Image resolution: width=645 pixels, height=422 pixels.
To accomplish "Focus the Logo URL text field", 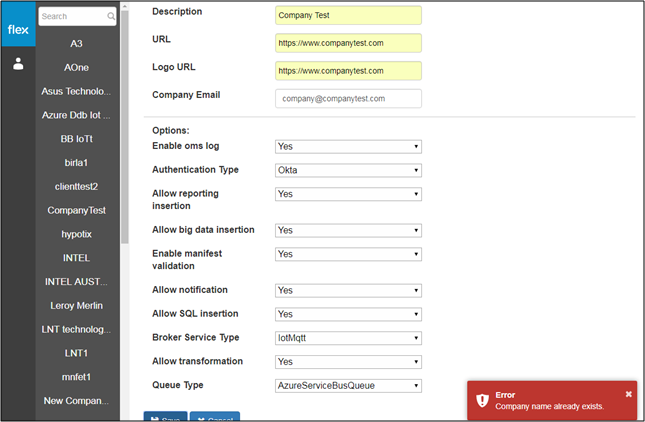I will [348, 71].
